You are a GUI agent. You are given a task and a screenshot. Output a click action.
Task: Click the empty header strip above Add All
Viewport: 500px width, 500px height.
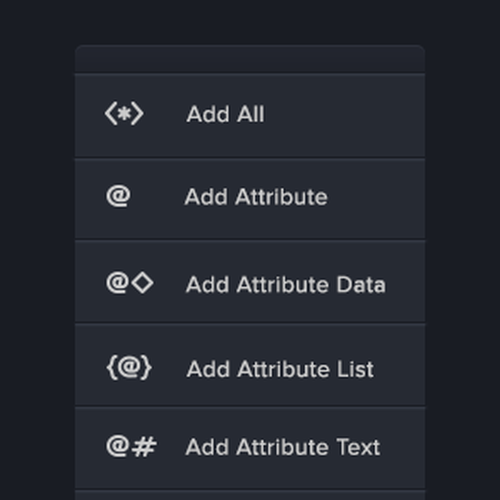(250, 59)
